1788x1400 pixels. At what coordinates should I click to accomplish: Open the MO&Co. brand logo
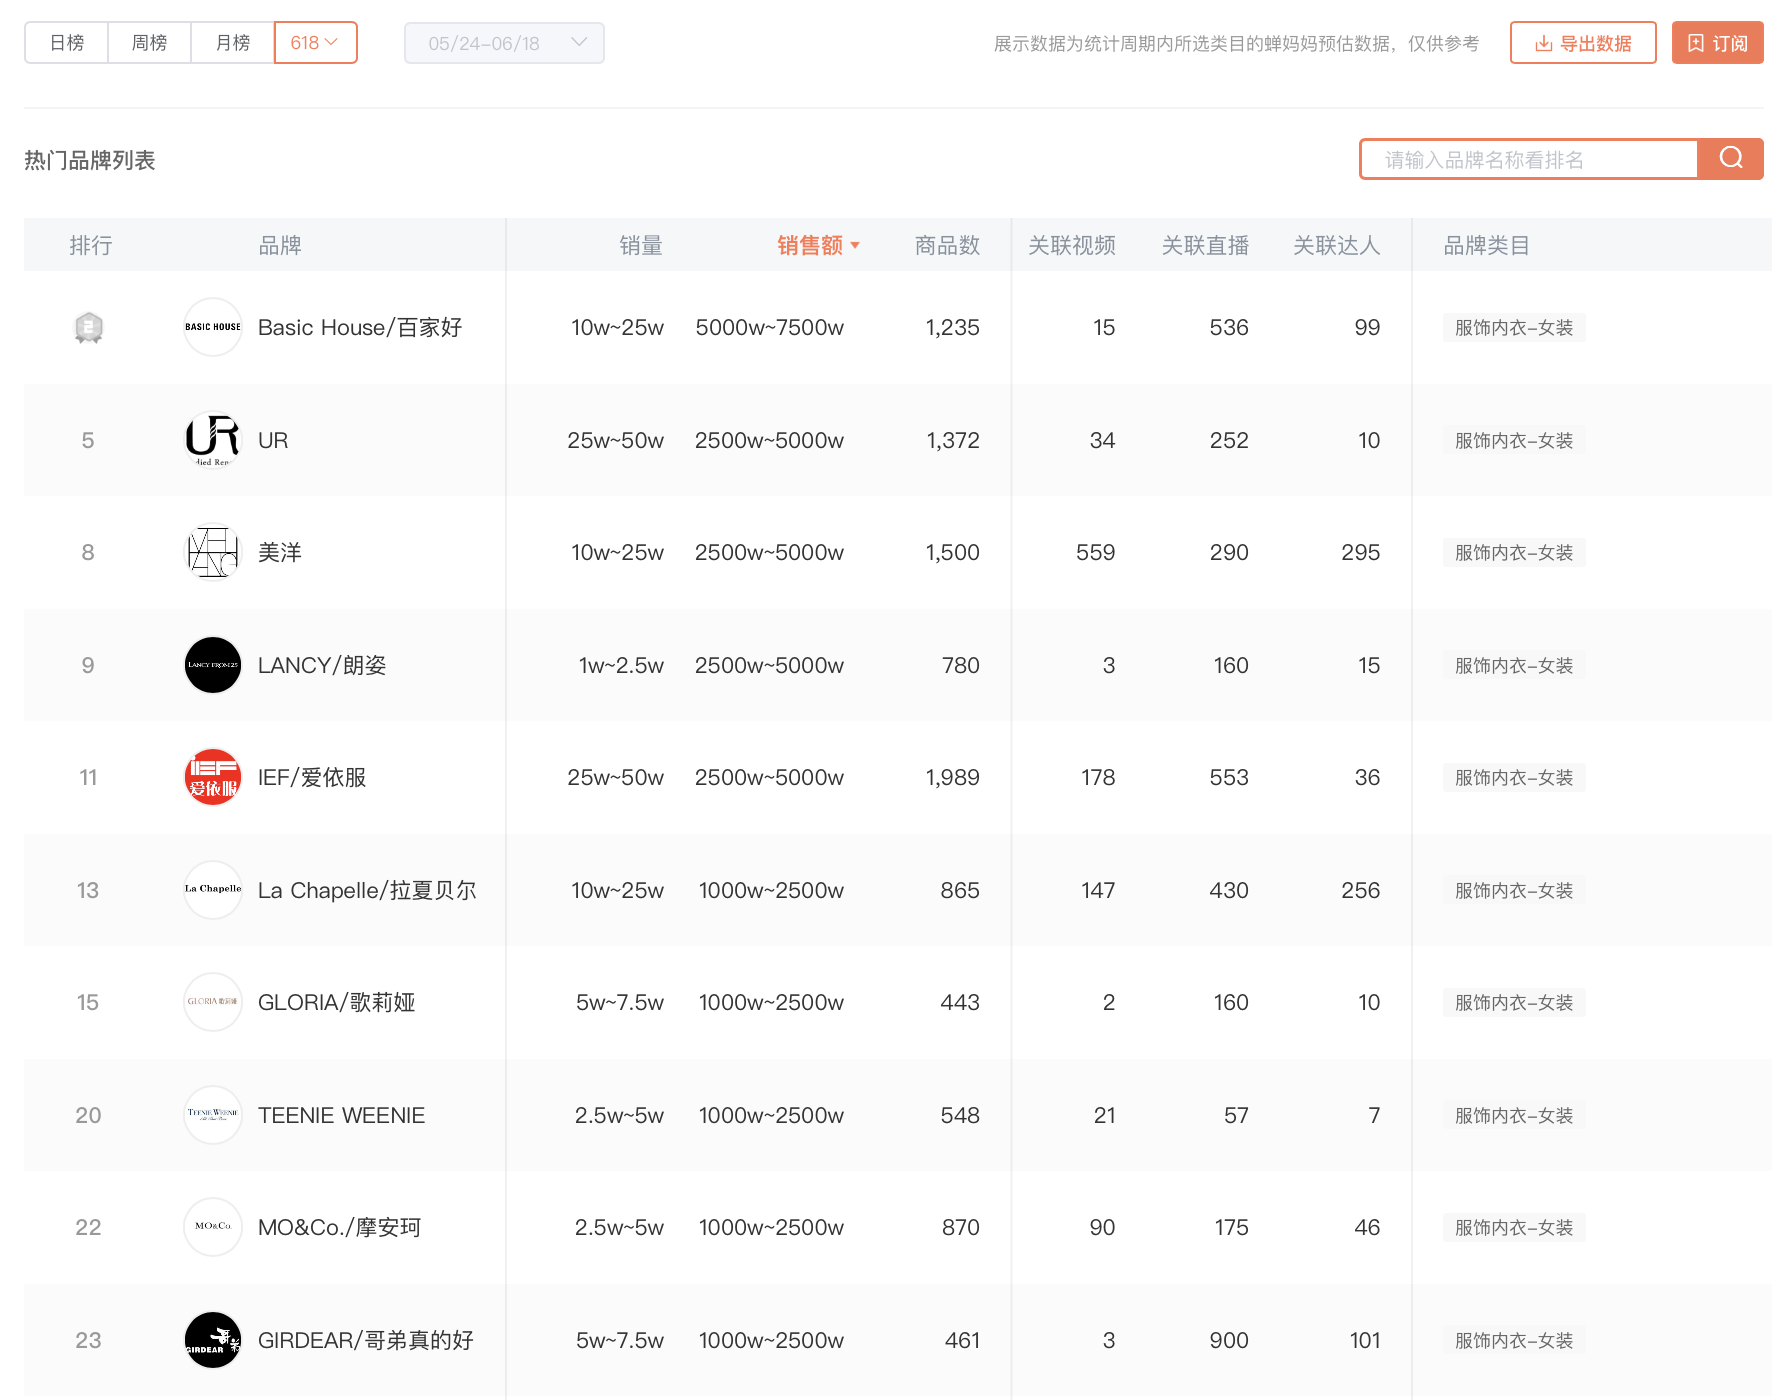coord(213,1227)
